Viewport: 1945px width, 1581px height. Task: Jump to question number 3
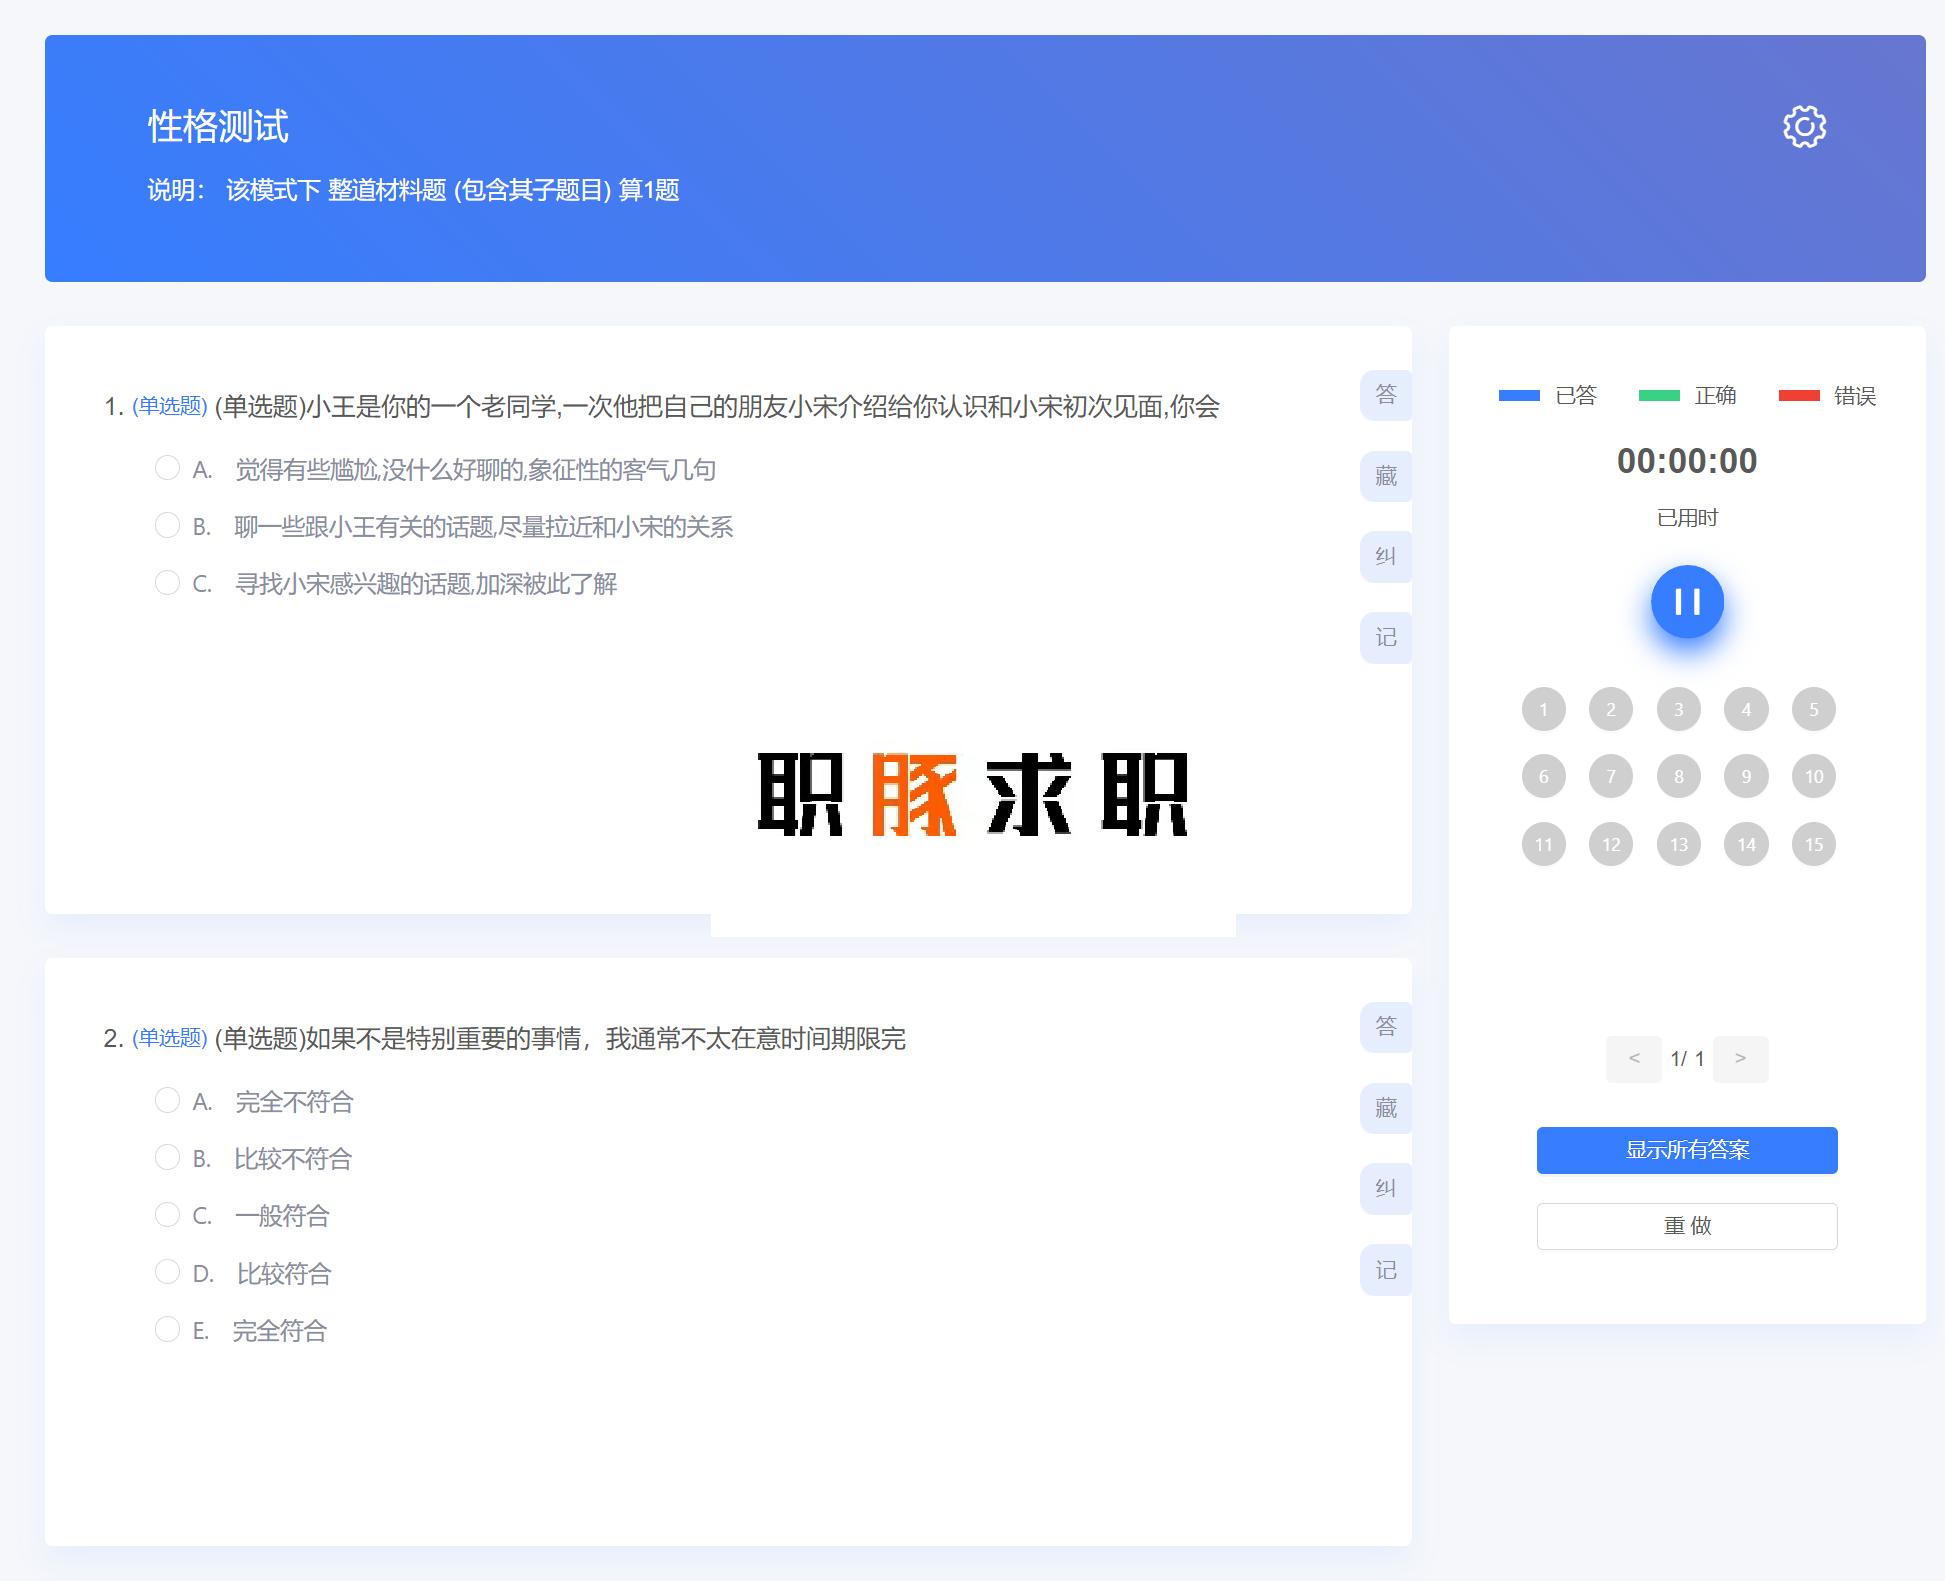click(x=1679, y=709)
